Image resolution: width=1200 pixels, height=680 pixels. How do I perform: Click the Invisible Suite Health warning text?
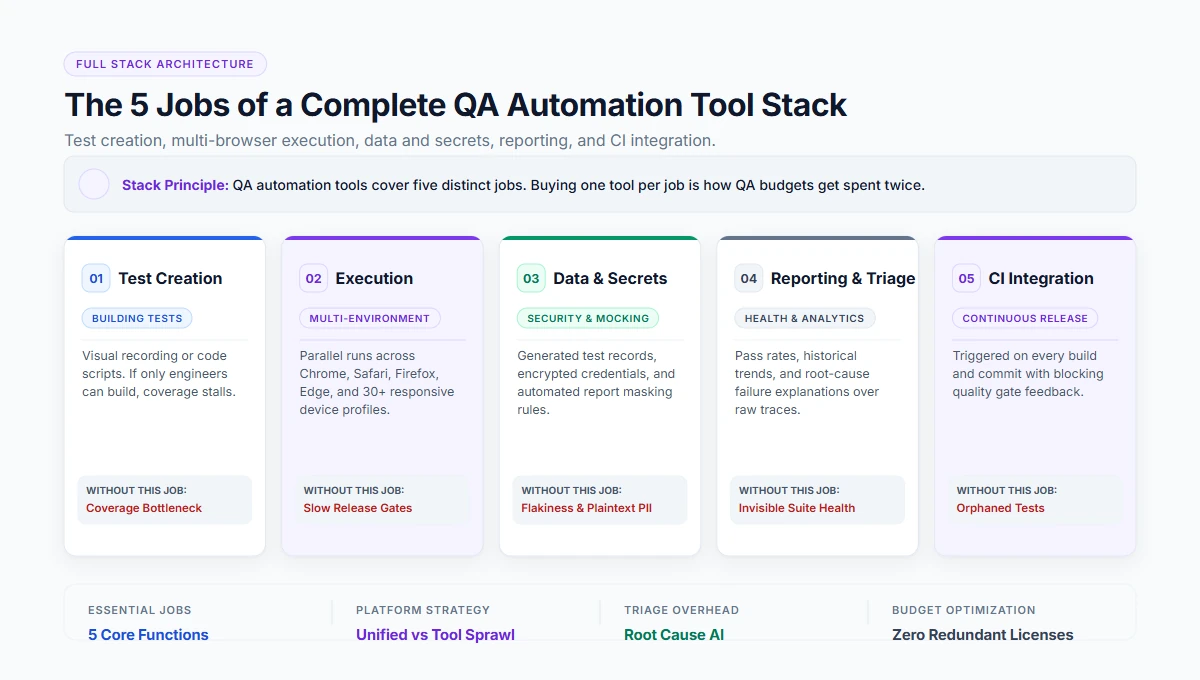tap(797, 508)
